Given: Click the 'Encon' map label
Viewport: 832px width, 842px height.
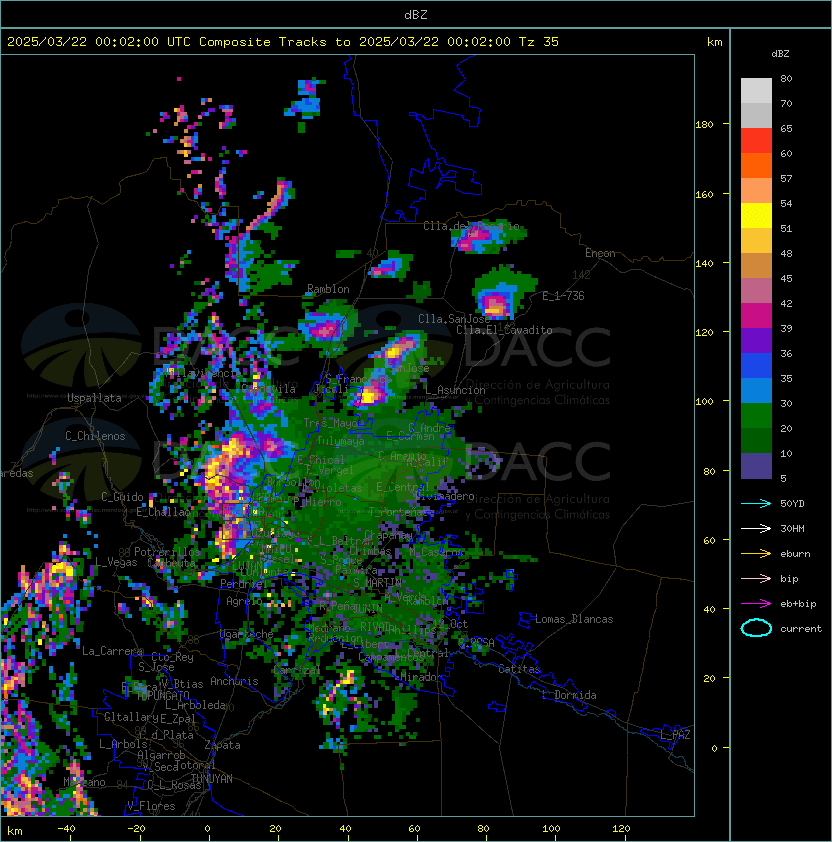Looking at the screenshot, I should 600,253.
